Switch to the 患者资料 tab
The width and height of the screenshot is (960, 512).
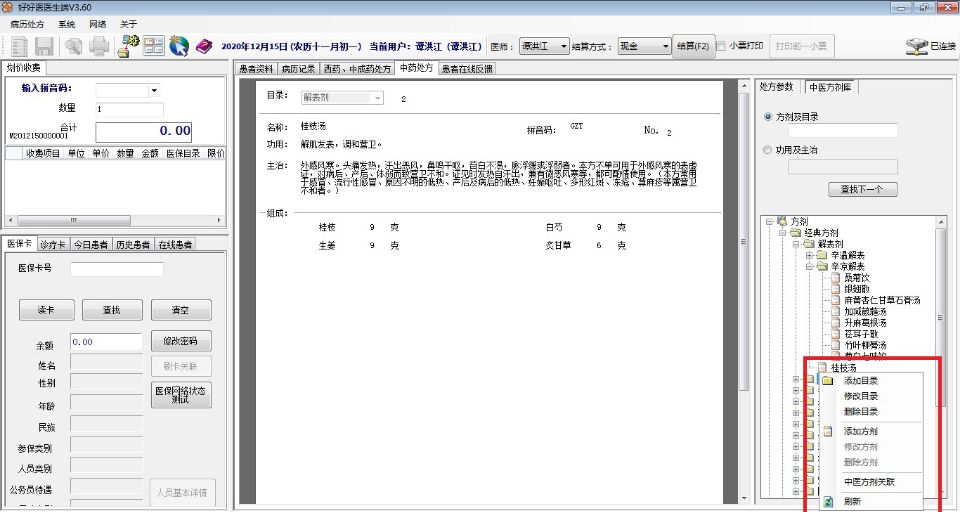(x=257, y=69)
